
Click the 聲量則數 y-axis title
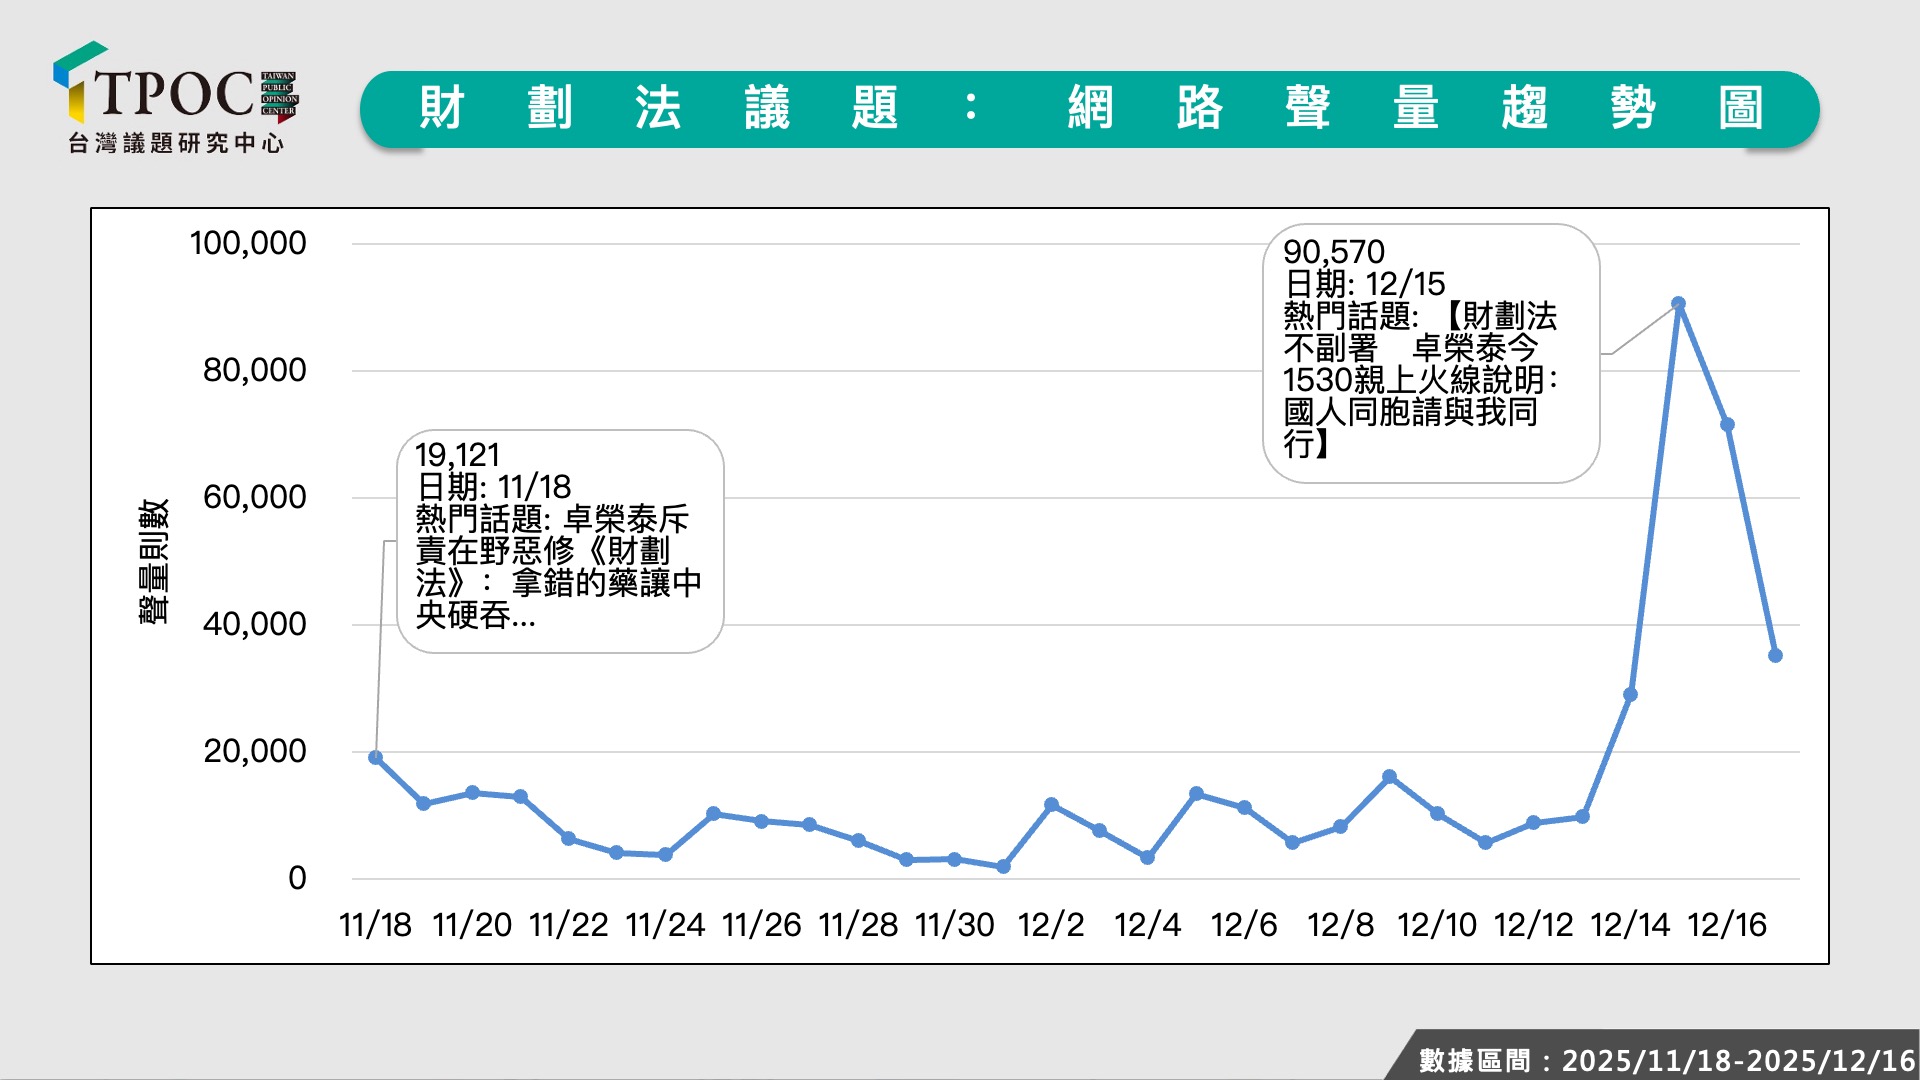(x=153, y=561)
